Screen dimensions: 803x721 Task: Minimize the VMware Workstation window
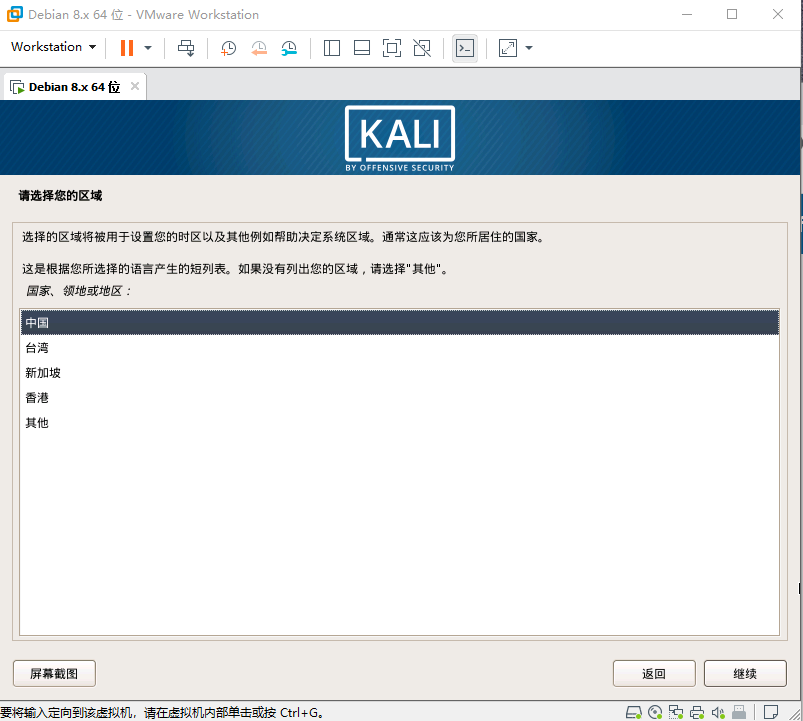click(x=687, y=14)
